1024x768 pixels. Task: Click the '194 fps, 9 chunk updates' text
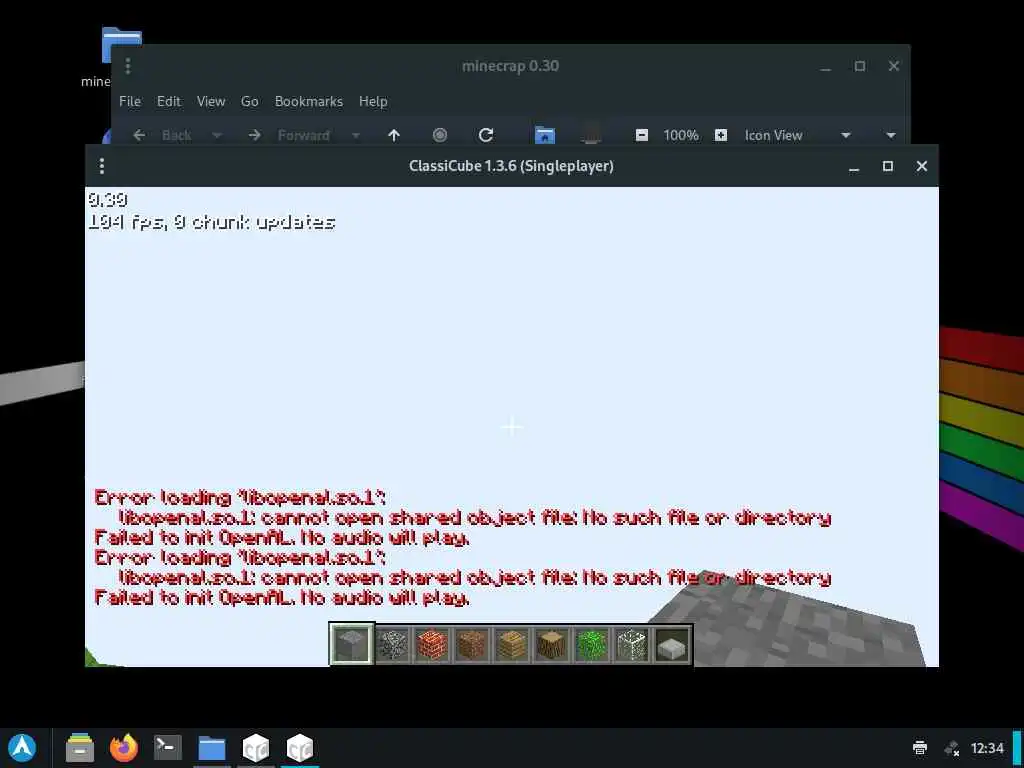click(x=212, y=222)
